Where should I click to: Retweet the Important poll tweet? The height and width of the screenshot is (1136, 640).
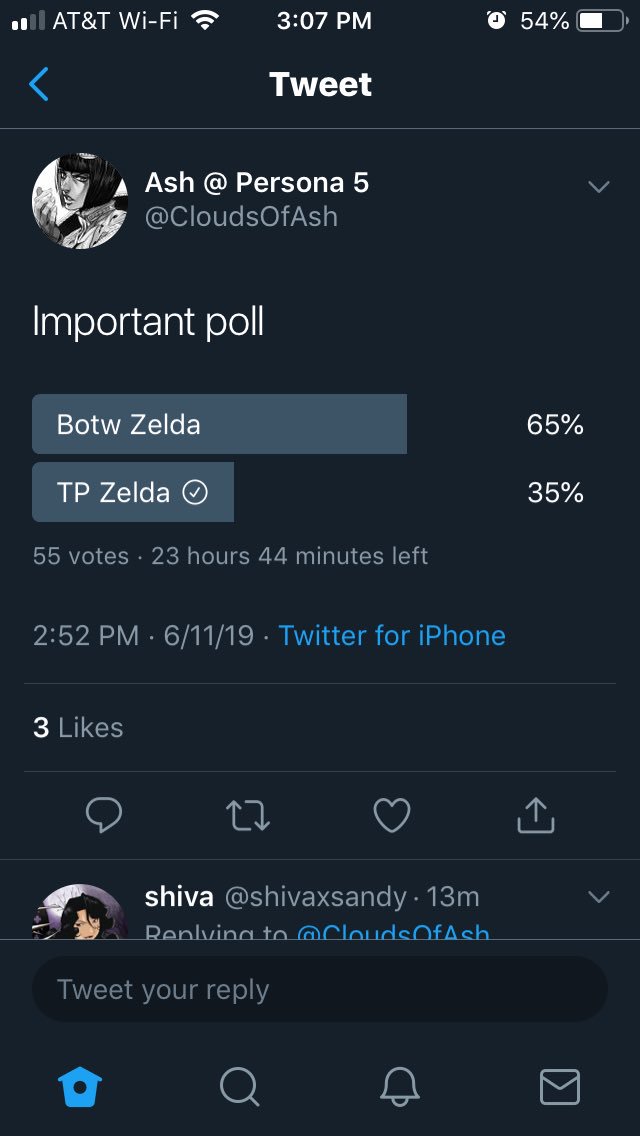point(248,815)
